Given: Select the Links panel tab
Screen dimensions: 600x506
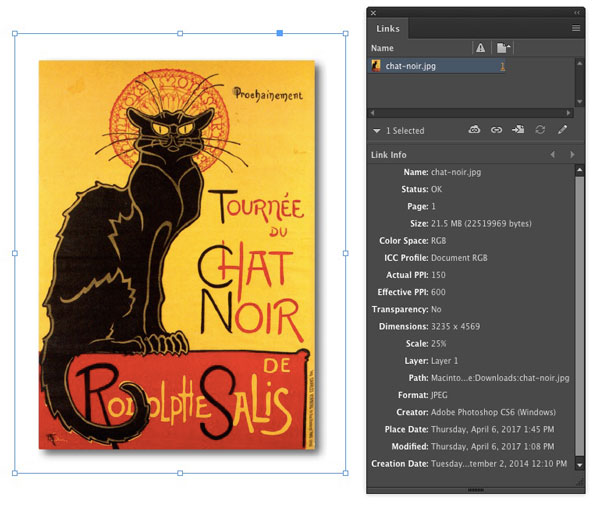Looking at the screenshot, I should (388, 29).
